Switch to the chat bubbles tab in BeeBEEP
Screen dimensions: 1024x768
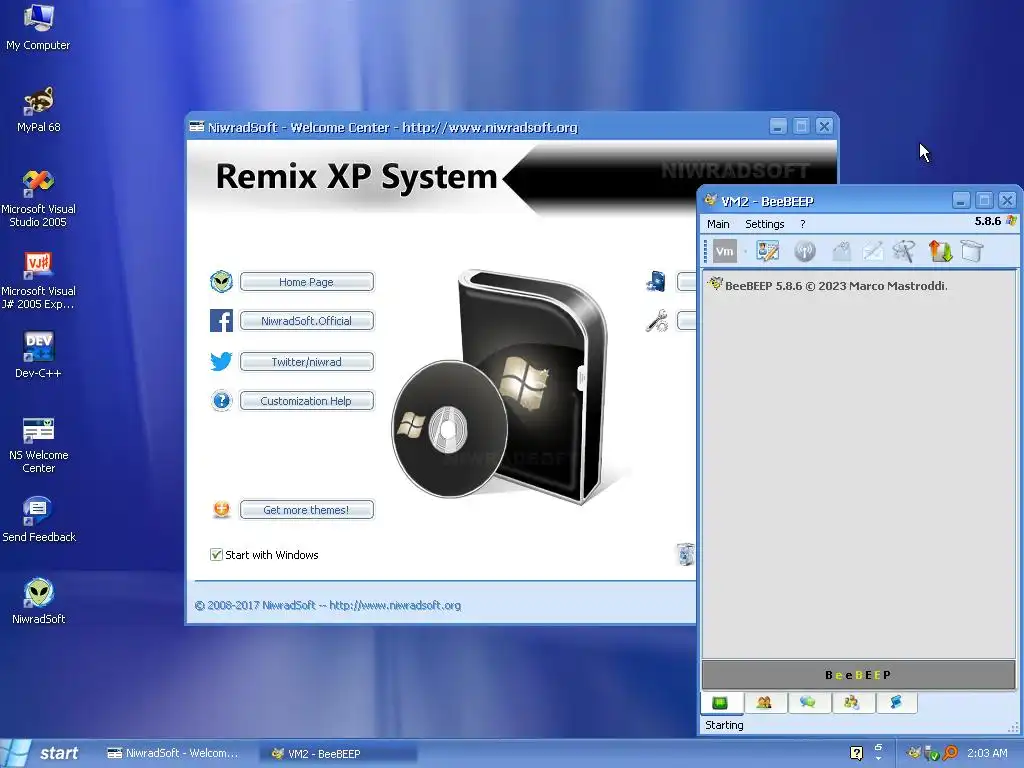coord(808,703)
